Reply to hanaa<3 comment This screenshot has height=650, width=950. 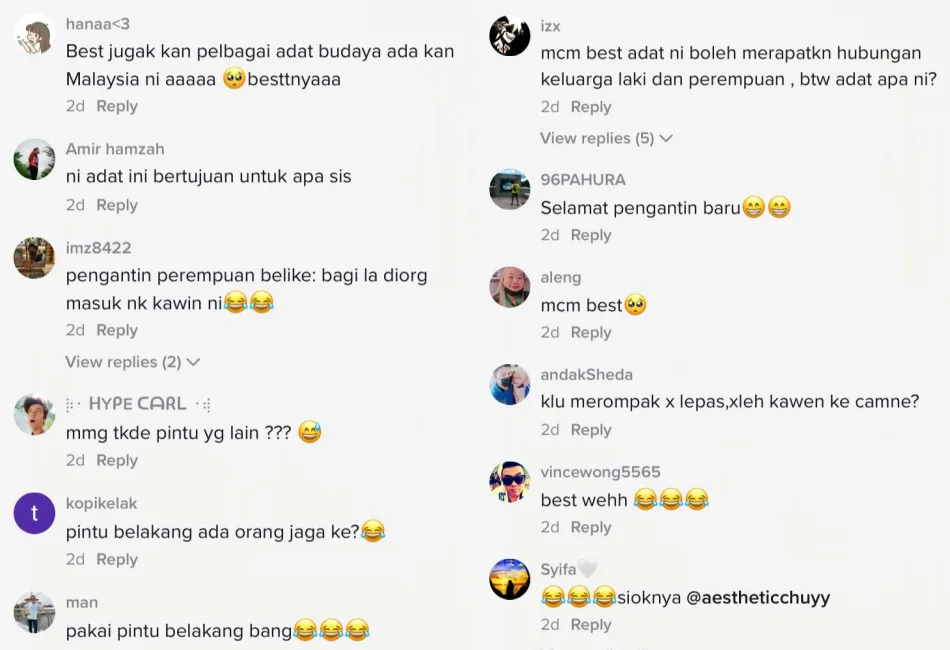pos(117,106)
